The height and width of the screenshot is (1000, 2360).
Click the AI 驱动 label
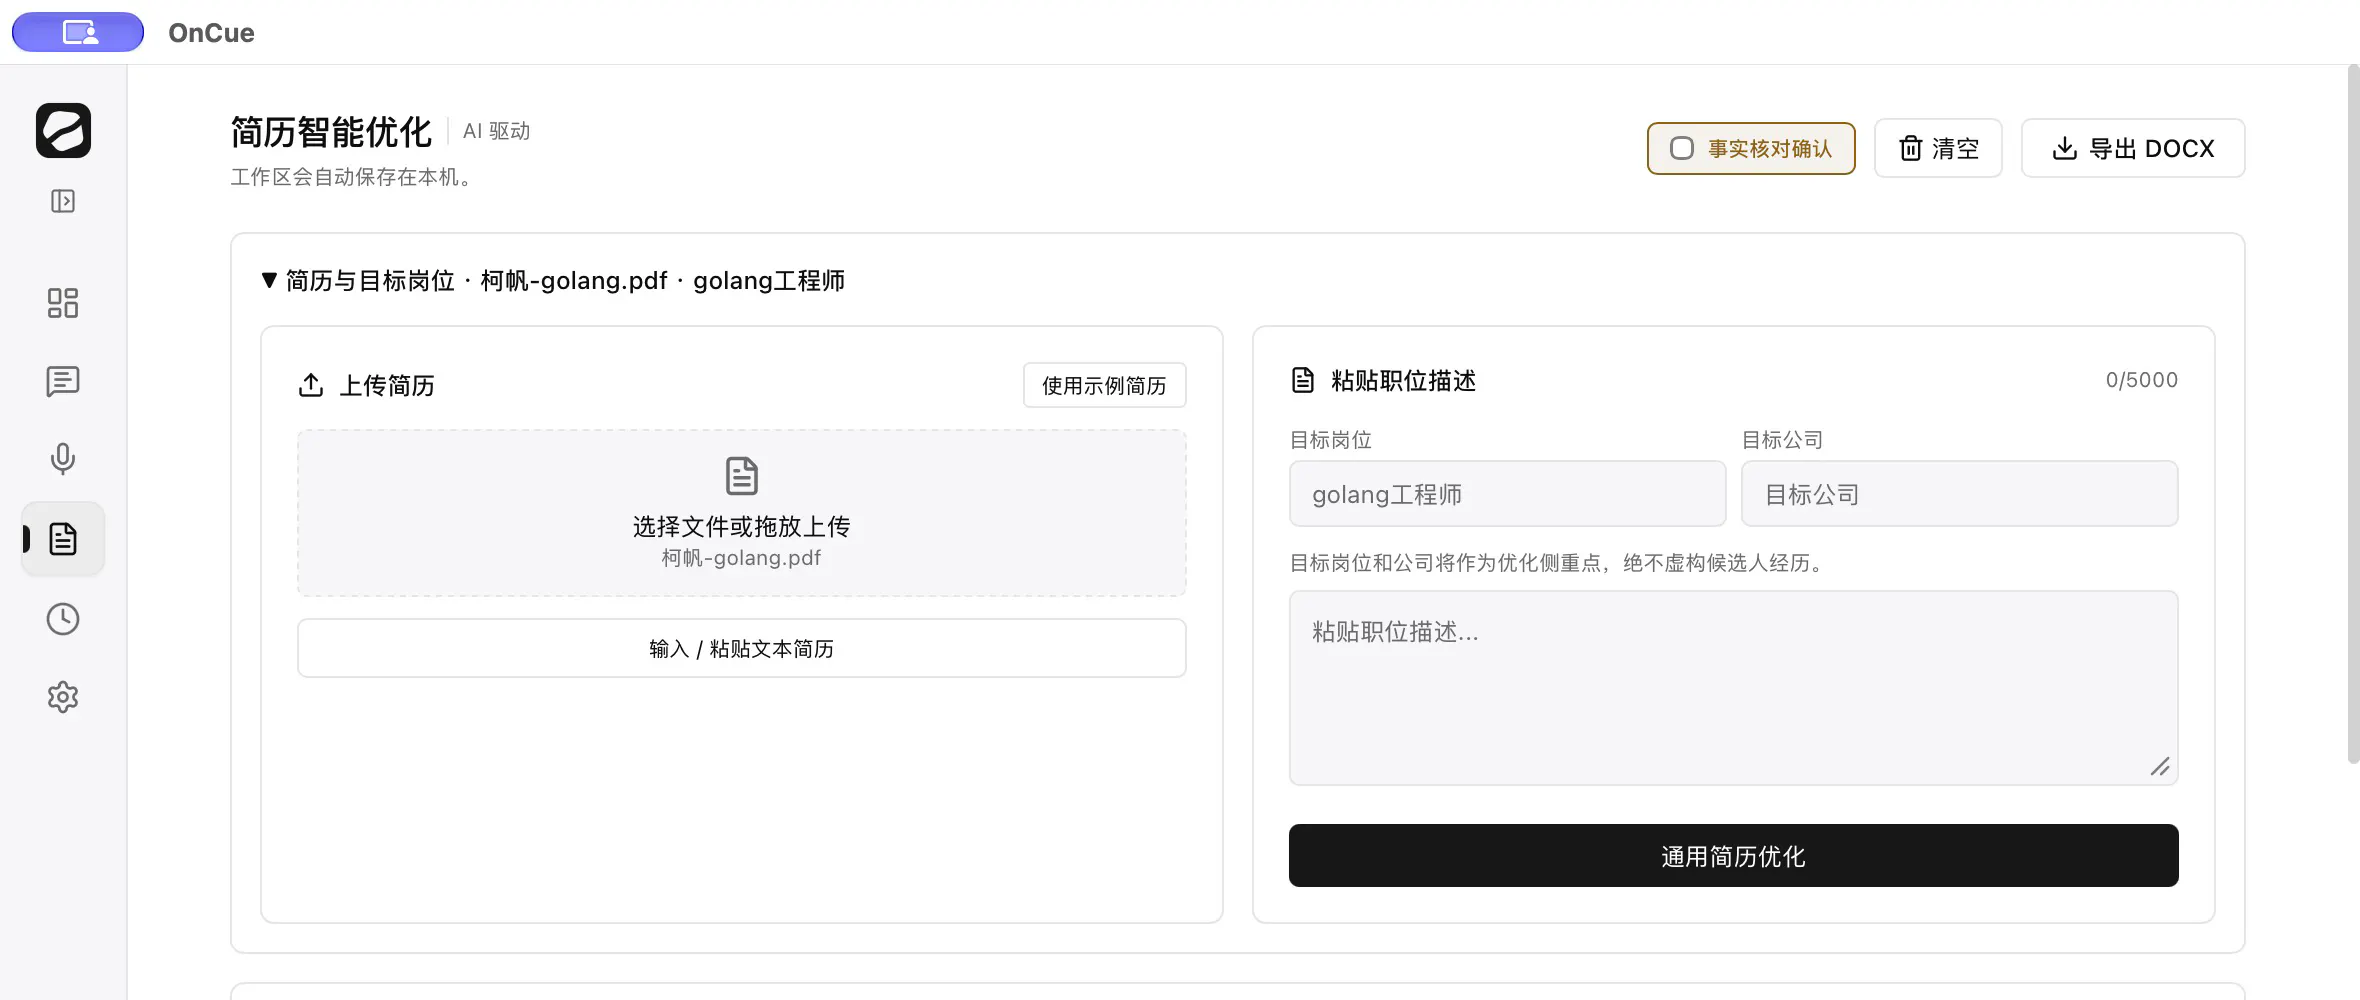tap(496, 131)
